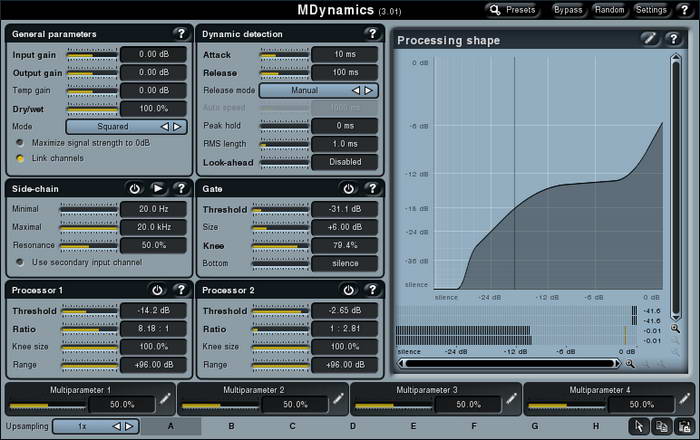Adjust the Gate Knee slider

tap(280, 245)
